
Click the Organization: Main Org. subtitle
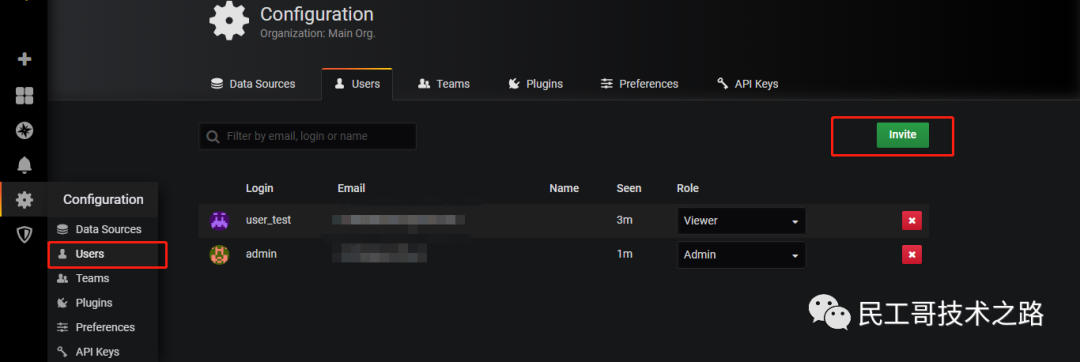(x=318, y=33)
